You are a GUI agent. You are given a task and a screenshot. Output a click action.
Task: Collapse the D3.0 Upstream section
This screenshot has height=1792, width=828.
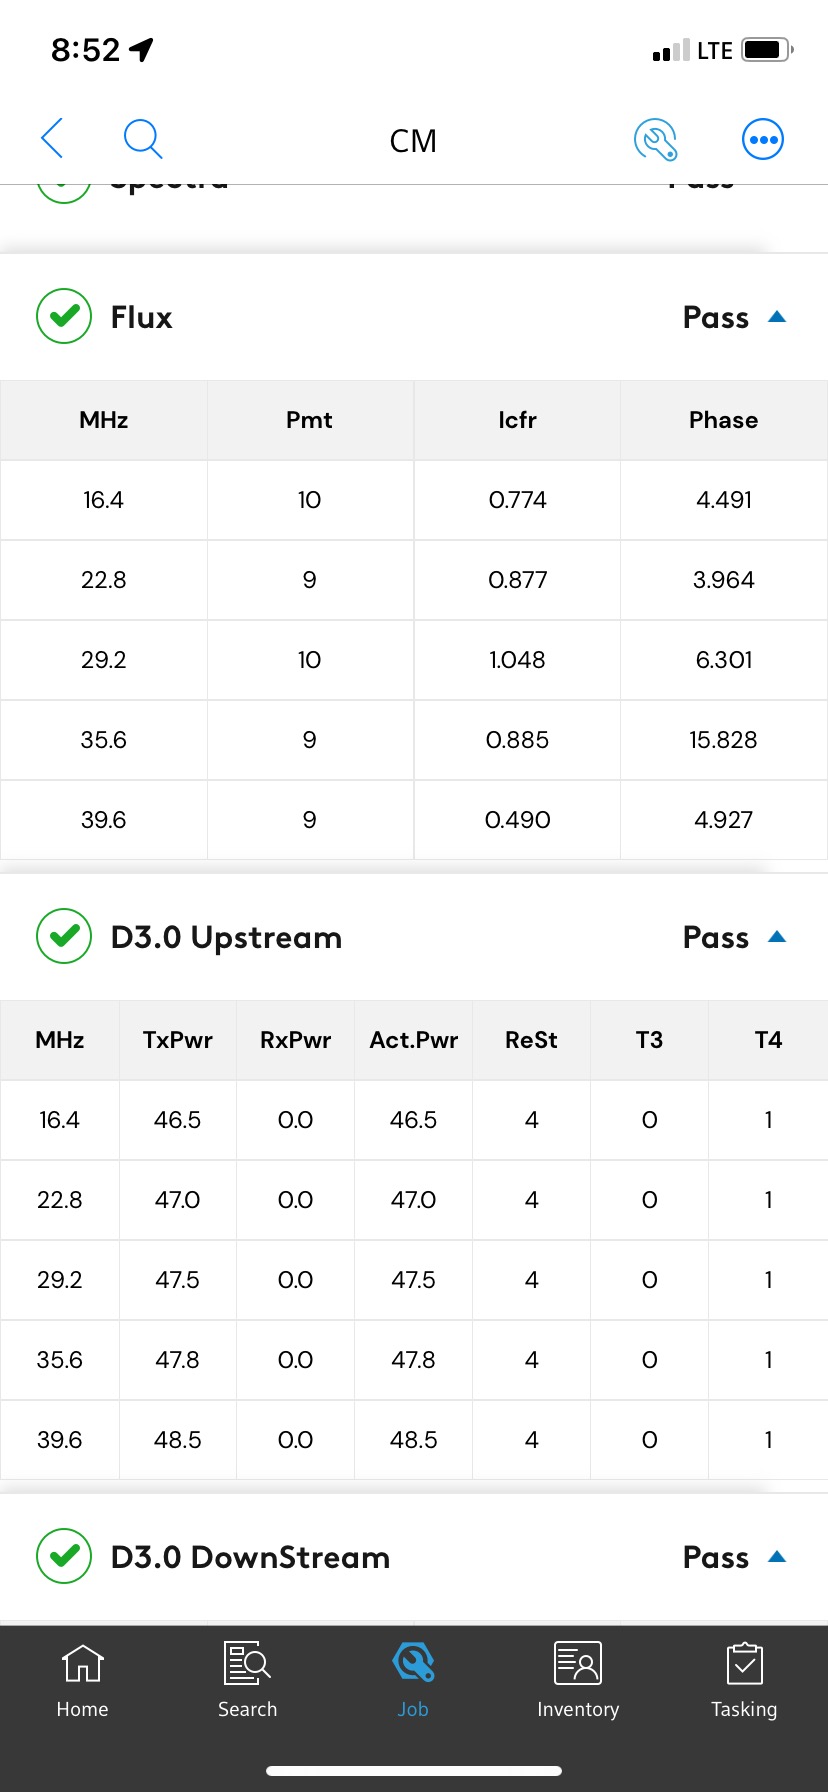[778, 937]
